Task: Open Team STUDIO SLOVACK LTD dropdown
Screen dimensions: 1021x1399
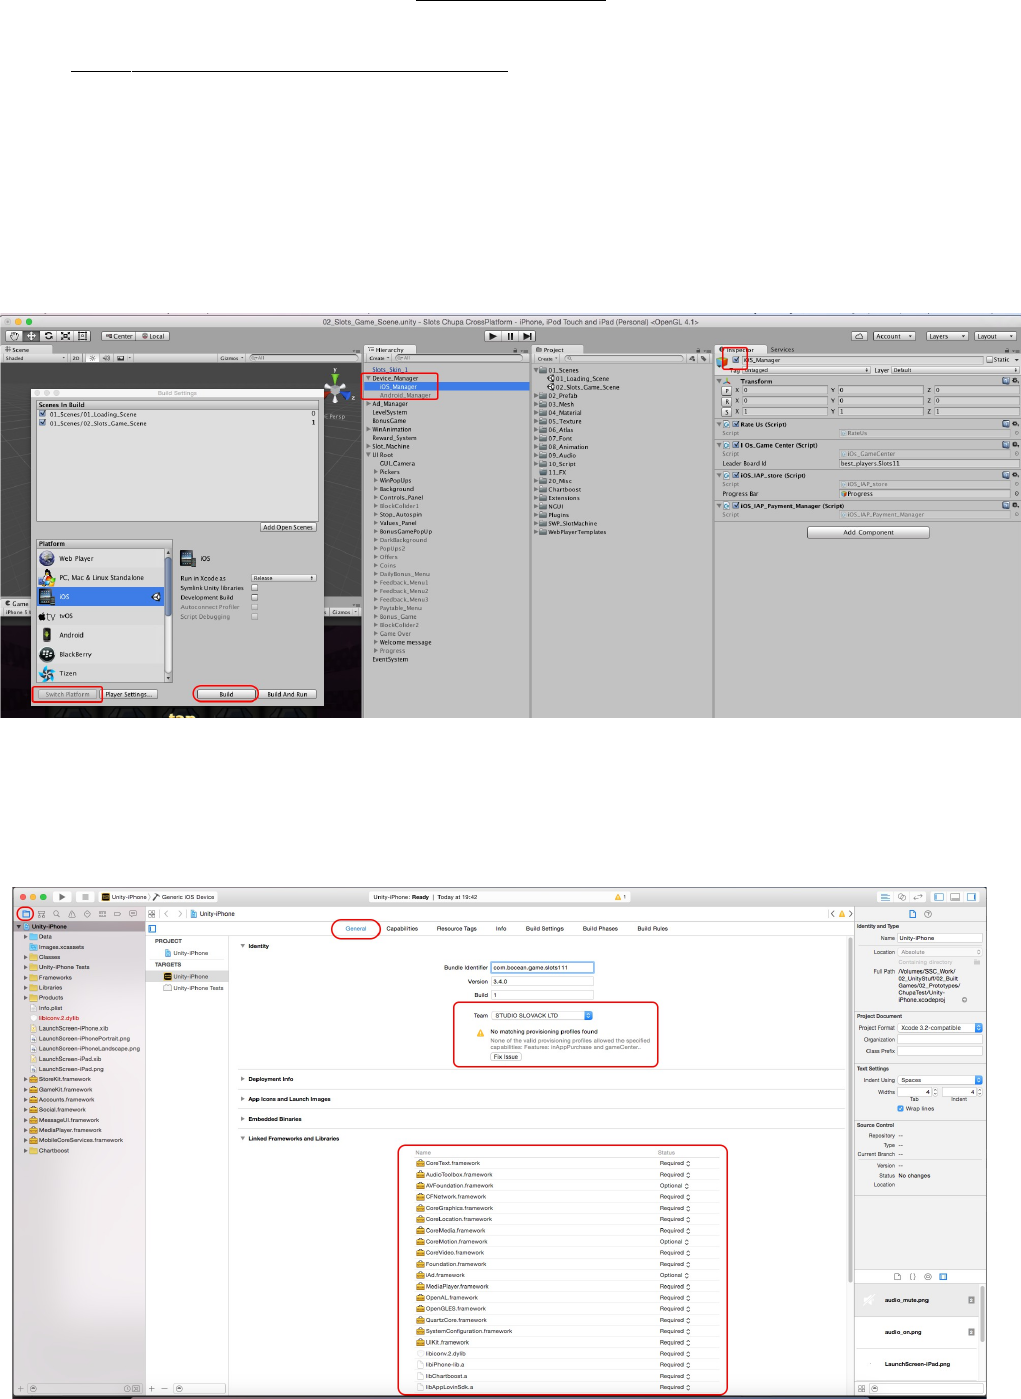Action: pos(543,1015)
